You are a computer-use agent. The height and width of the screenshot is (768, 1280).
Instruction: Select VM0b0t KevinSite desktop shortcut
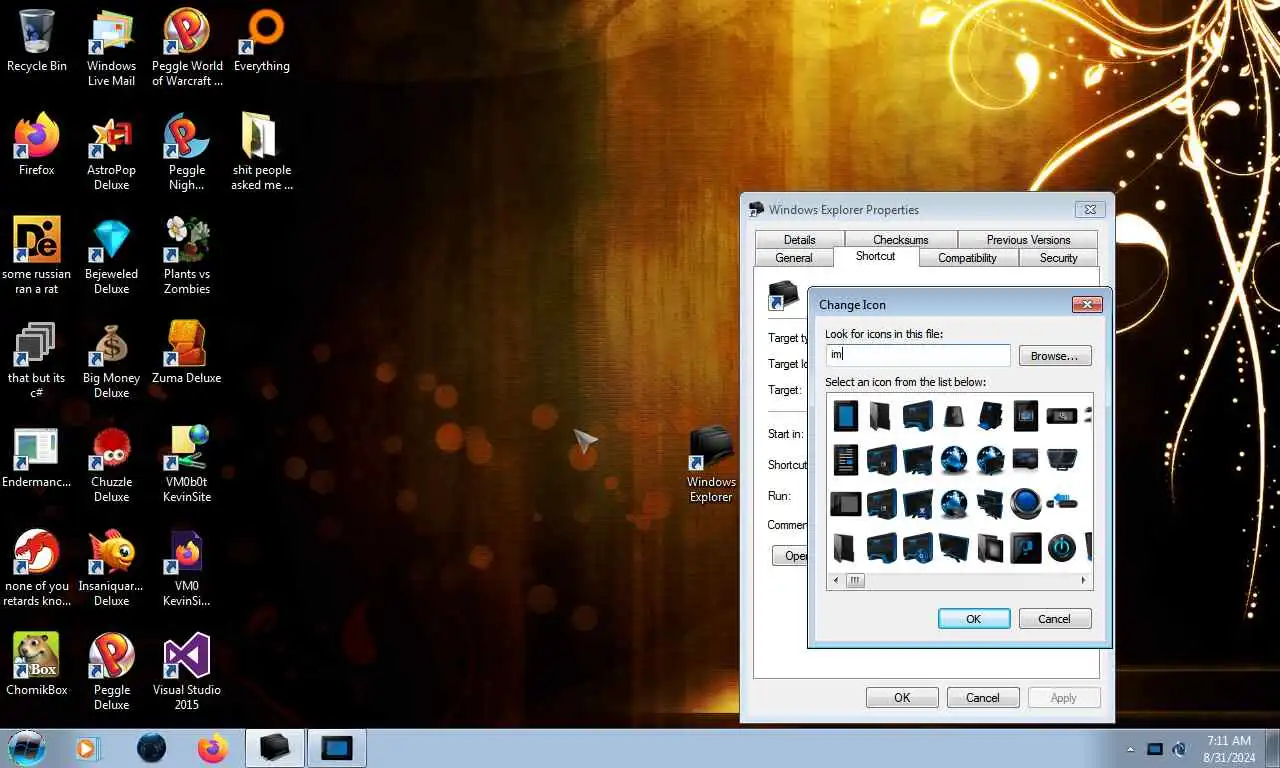coord(187,465)
